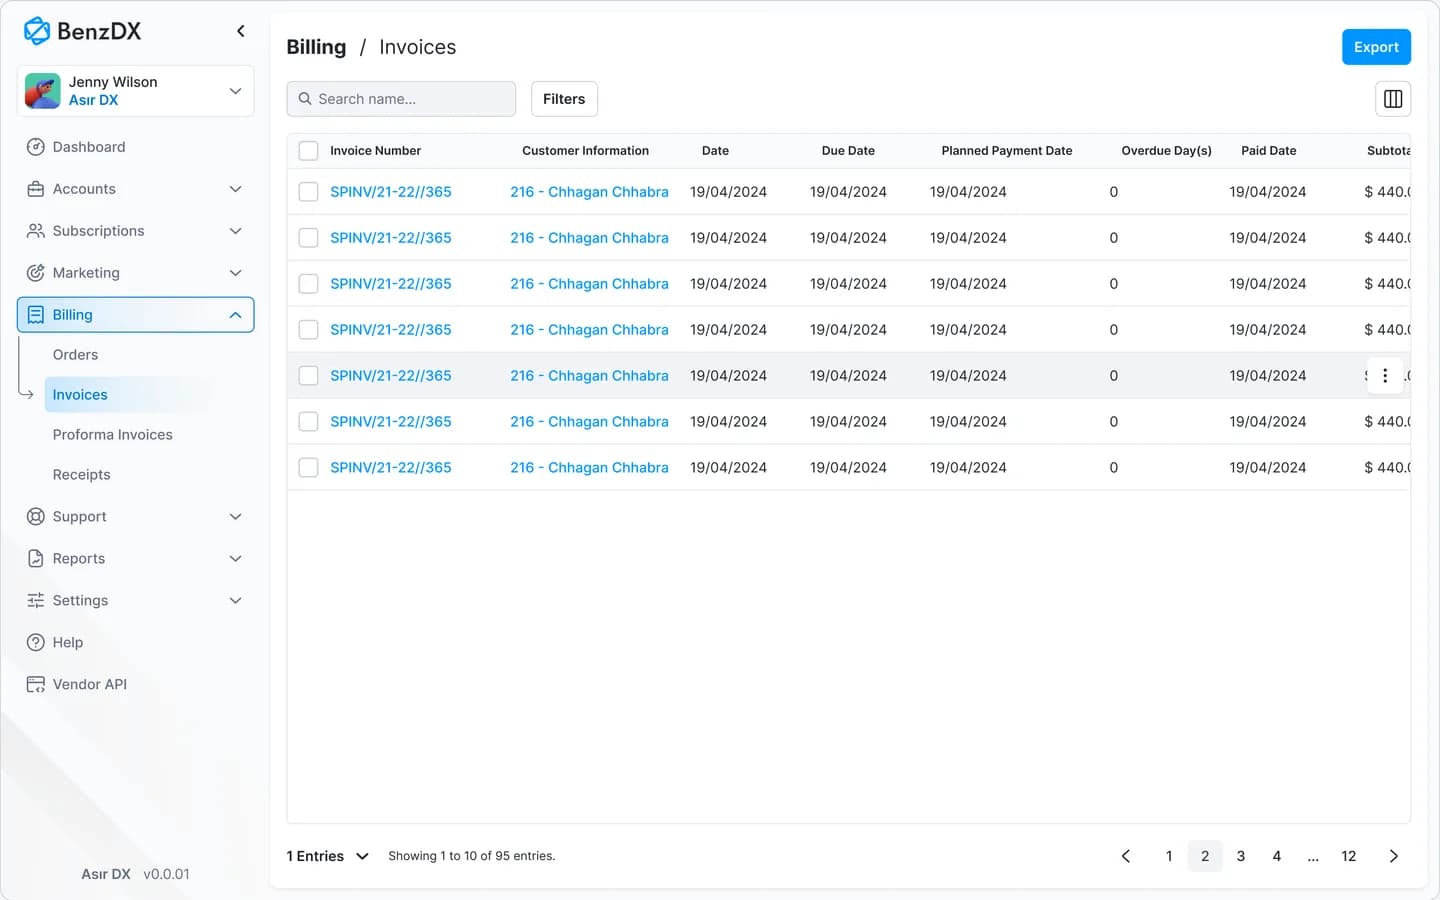Click the Billing receipt icon

coord(36,315)
